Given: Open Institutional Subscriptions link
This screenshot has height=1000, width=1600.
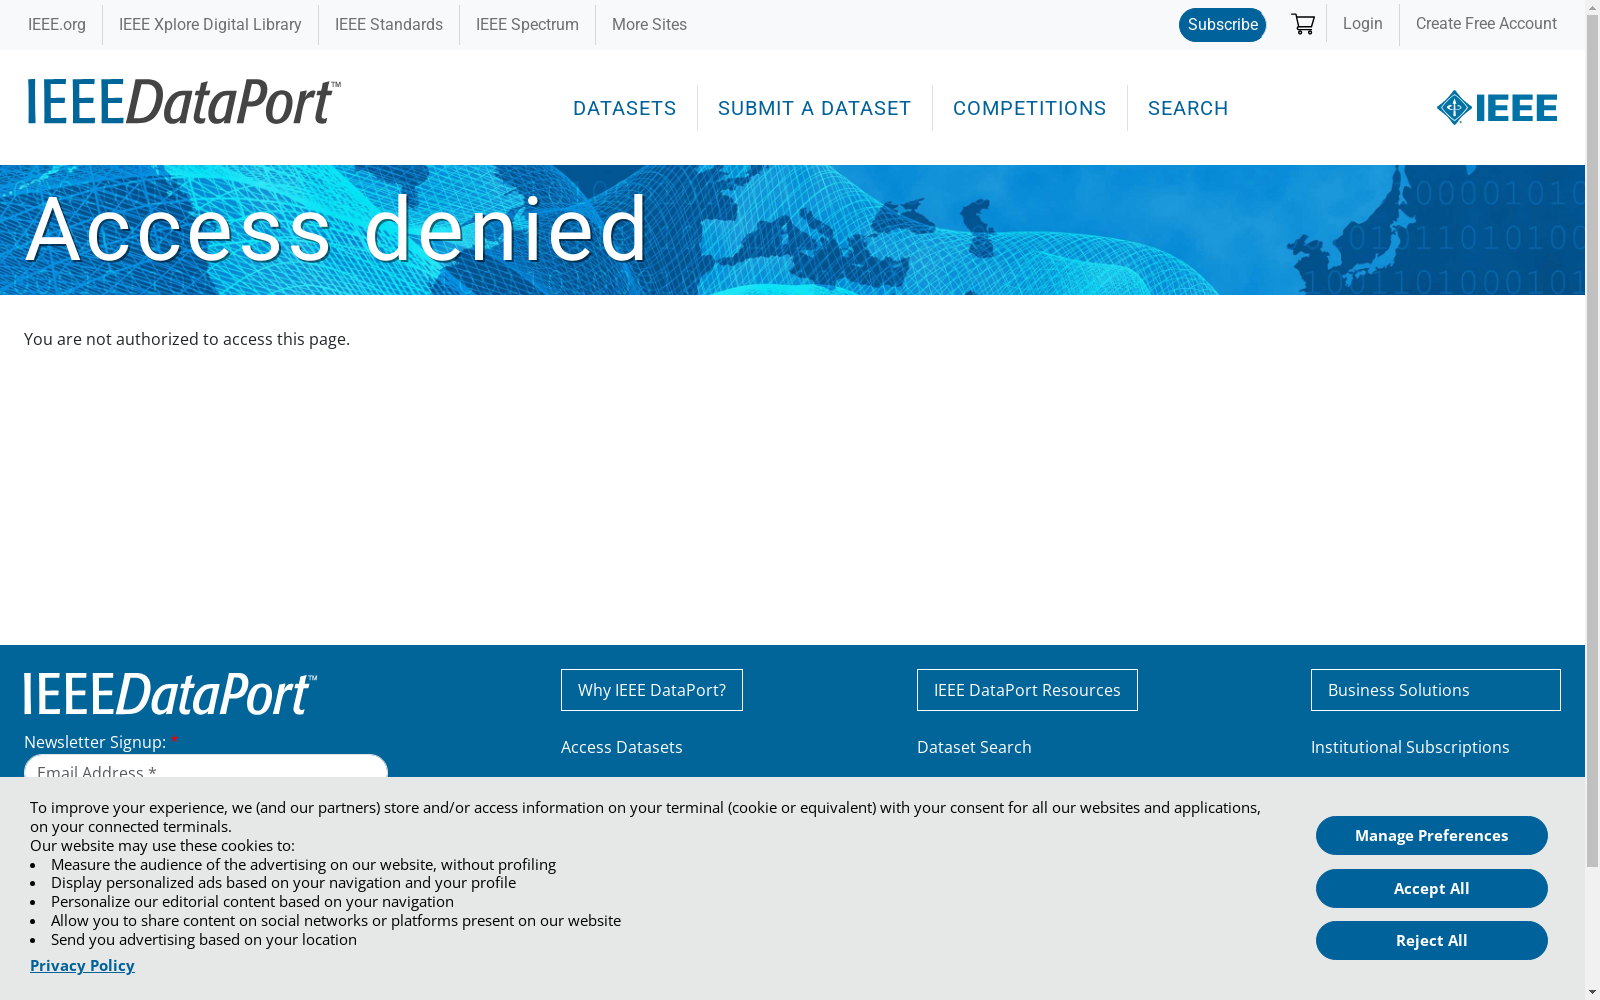Looking at the screenshot, I should (1410, 747).
